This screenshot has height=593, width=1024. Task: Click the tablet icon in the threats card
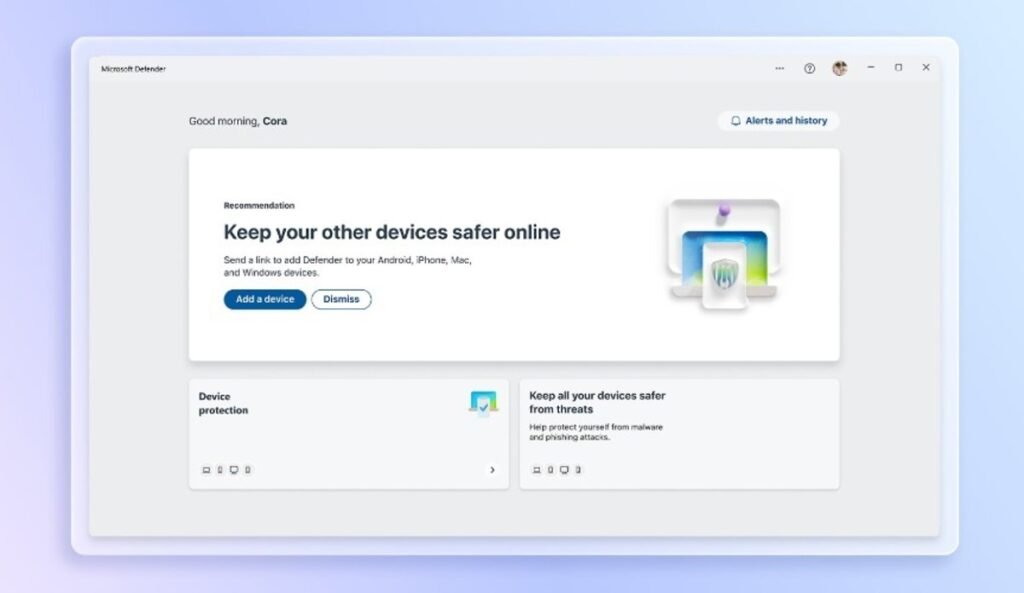pyautogui.click(x=577, y=470)
